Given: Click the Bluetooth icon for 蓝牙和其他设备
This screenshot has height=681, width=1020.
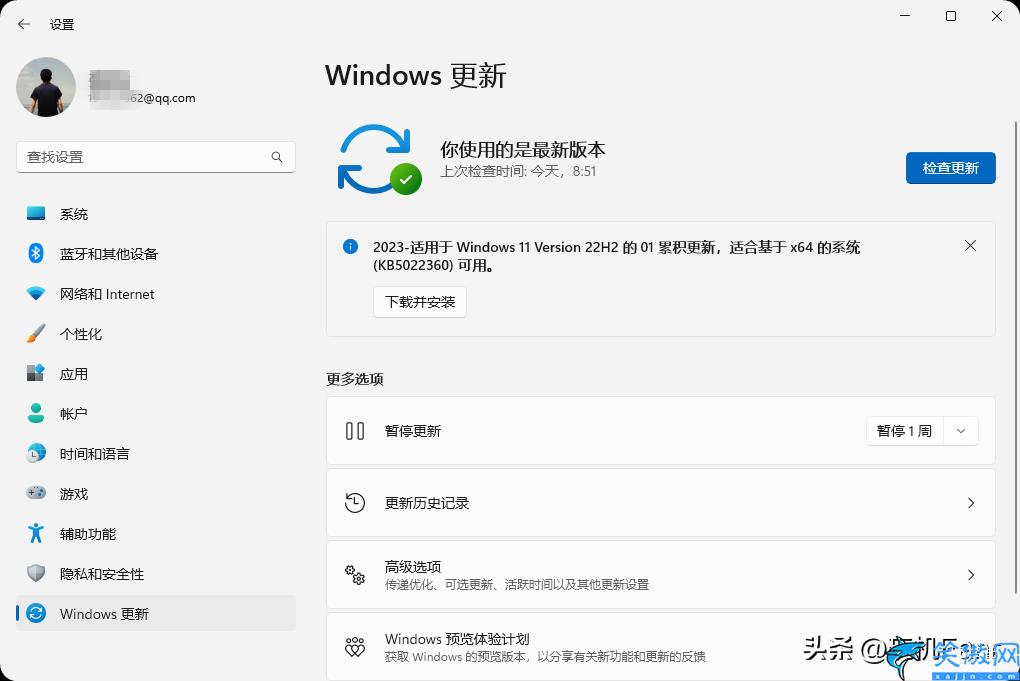Looking at the screenshot, I should (36, 254).
